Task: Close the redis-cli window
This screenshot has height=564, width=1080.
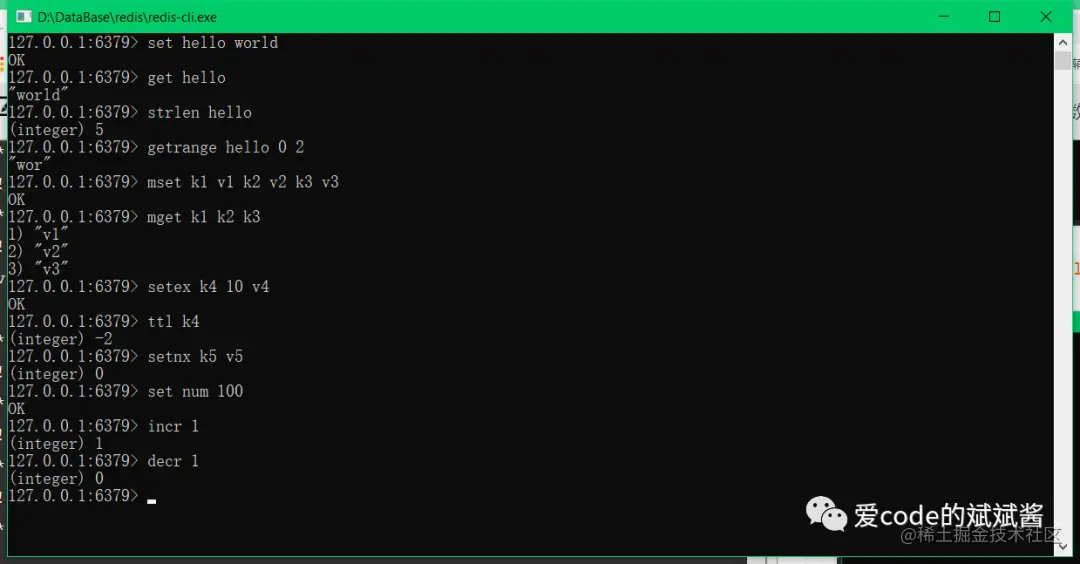Action: (1046, 17)
